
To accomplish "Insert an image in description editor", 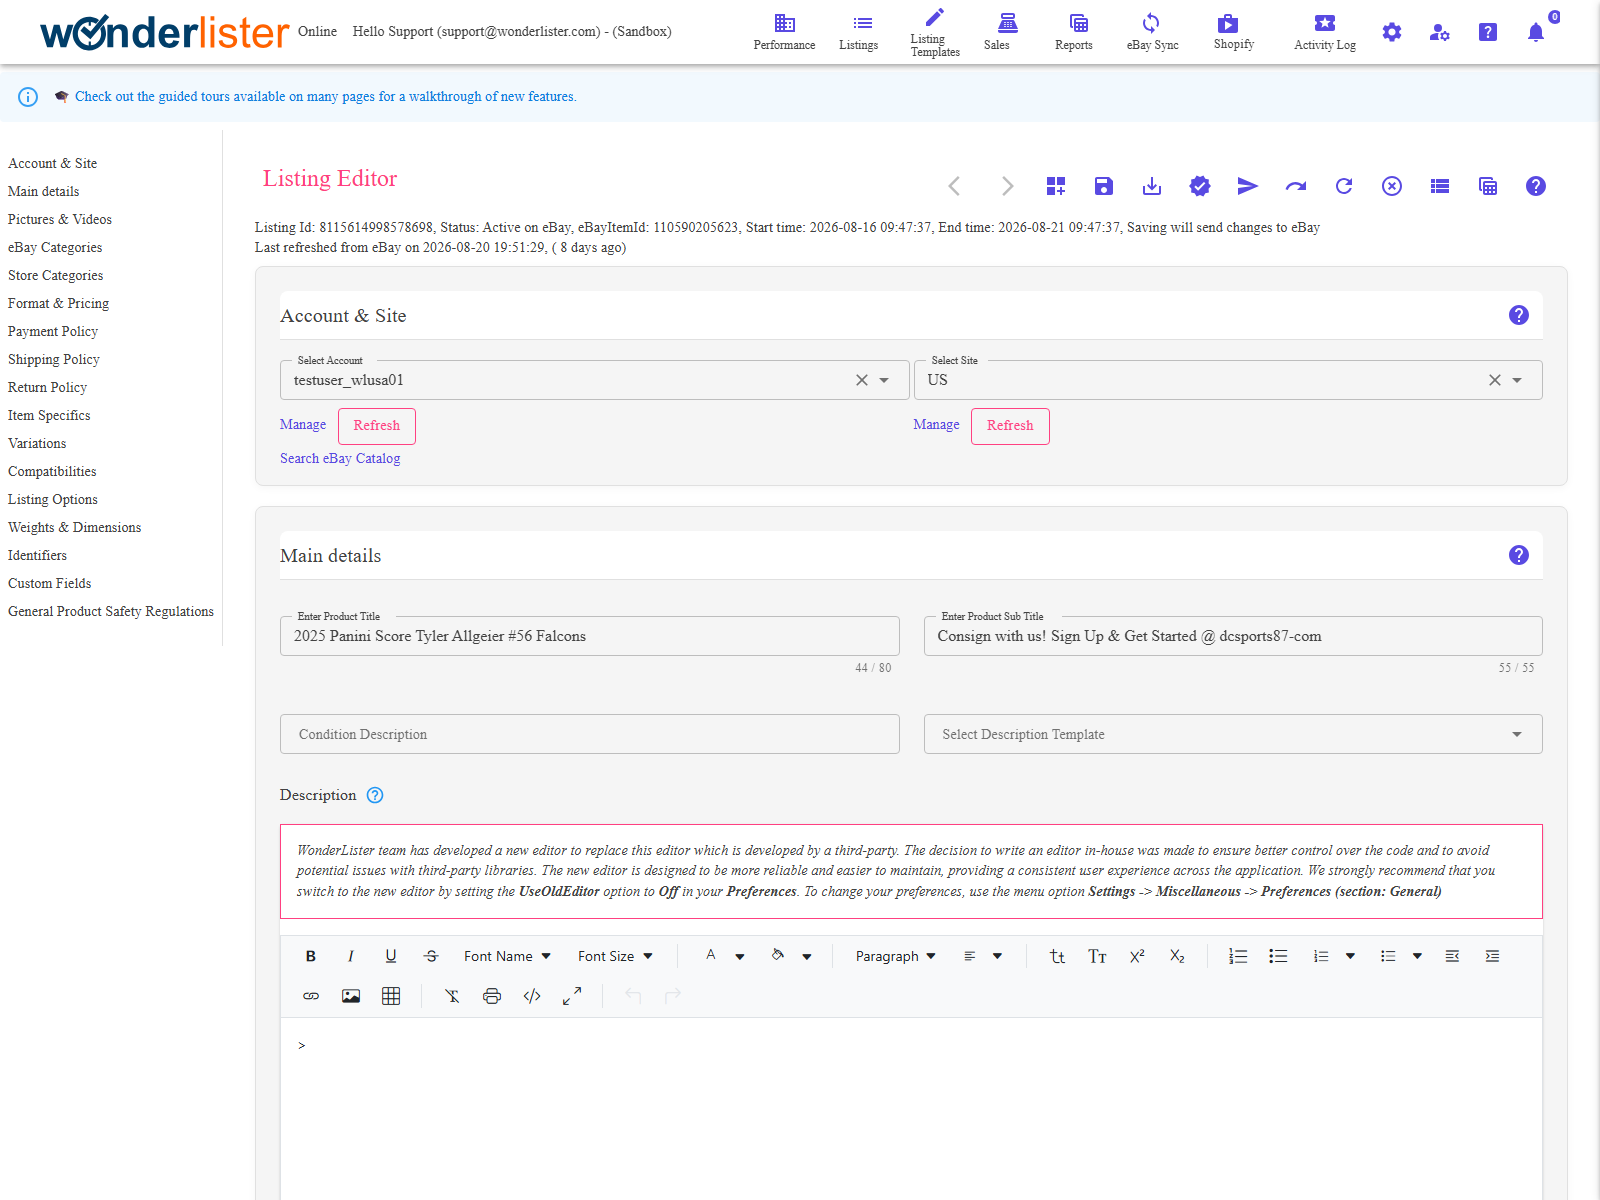I will (351, 996).
